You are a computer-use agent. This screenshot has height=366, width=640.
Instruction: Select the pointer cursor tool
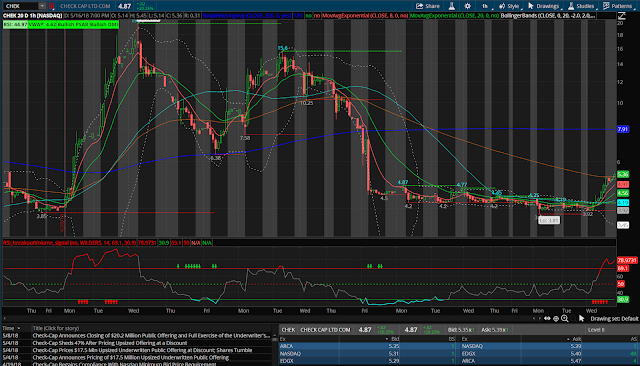click(582, 318)
